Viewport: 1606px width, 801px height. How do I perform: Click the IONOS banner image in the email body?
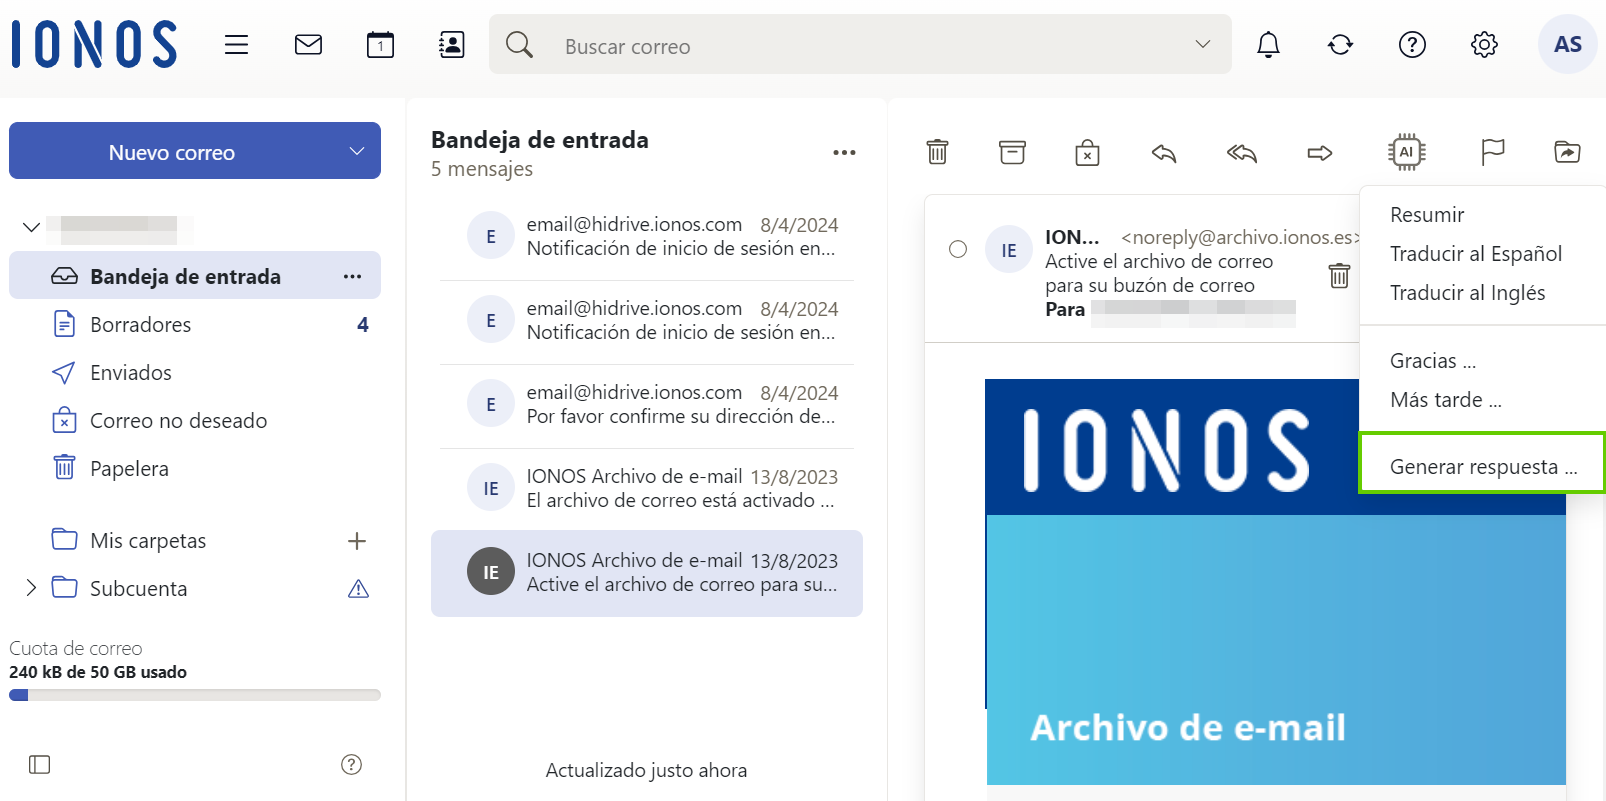[x=1275, y=582]
